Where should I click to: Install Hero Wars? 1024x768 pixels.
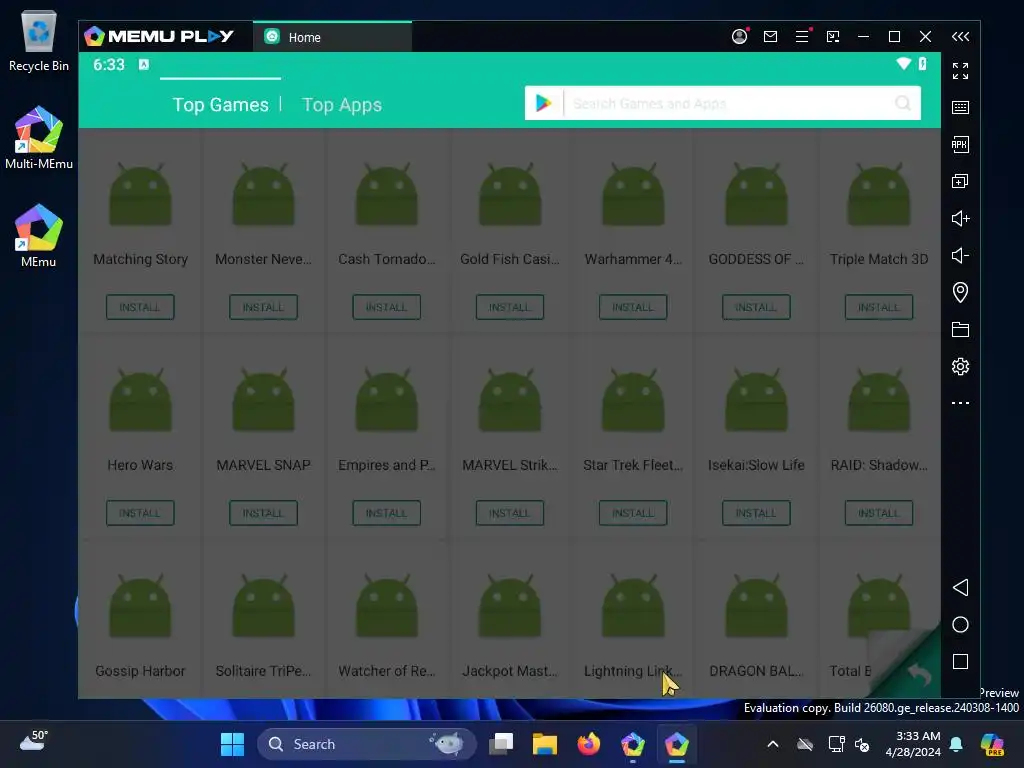point(140,513)
